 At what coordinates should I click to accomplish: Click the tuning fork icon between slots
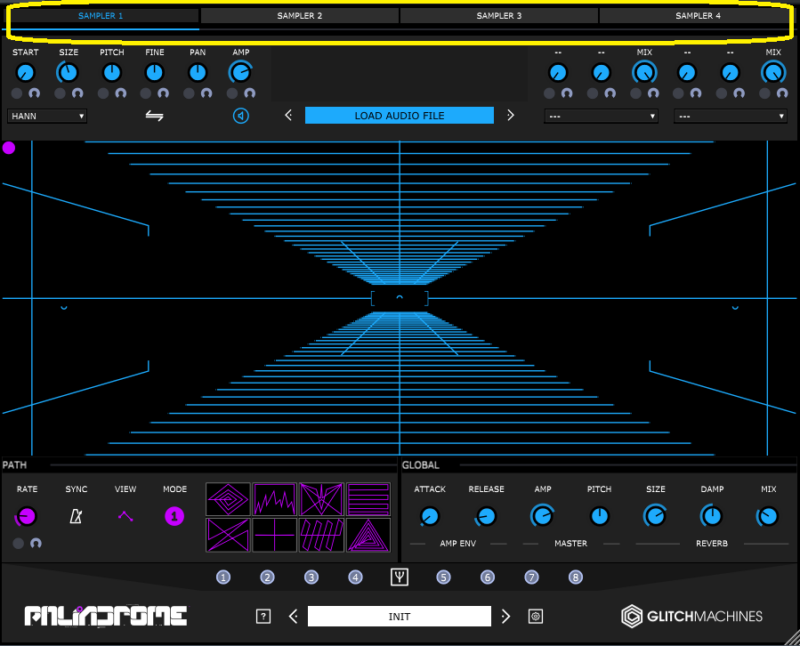click(399, 577)
